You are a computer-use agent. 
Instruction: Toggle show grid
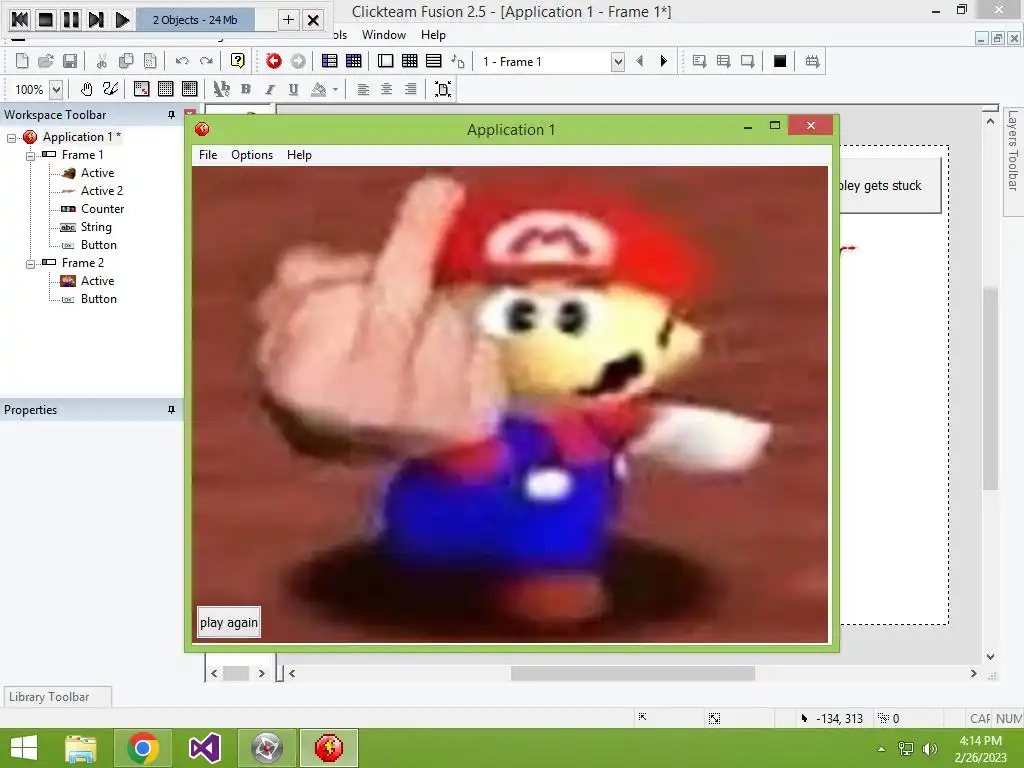pyautogui.click(x=166, y=89)
